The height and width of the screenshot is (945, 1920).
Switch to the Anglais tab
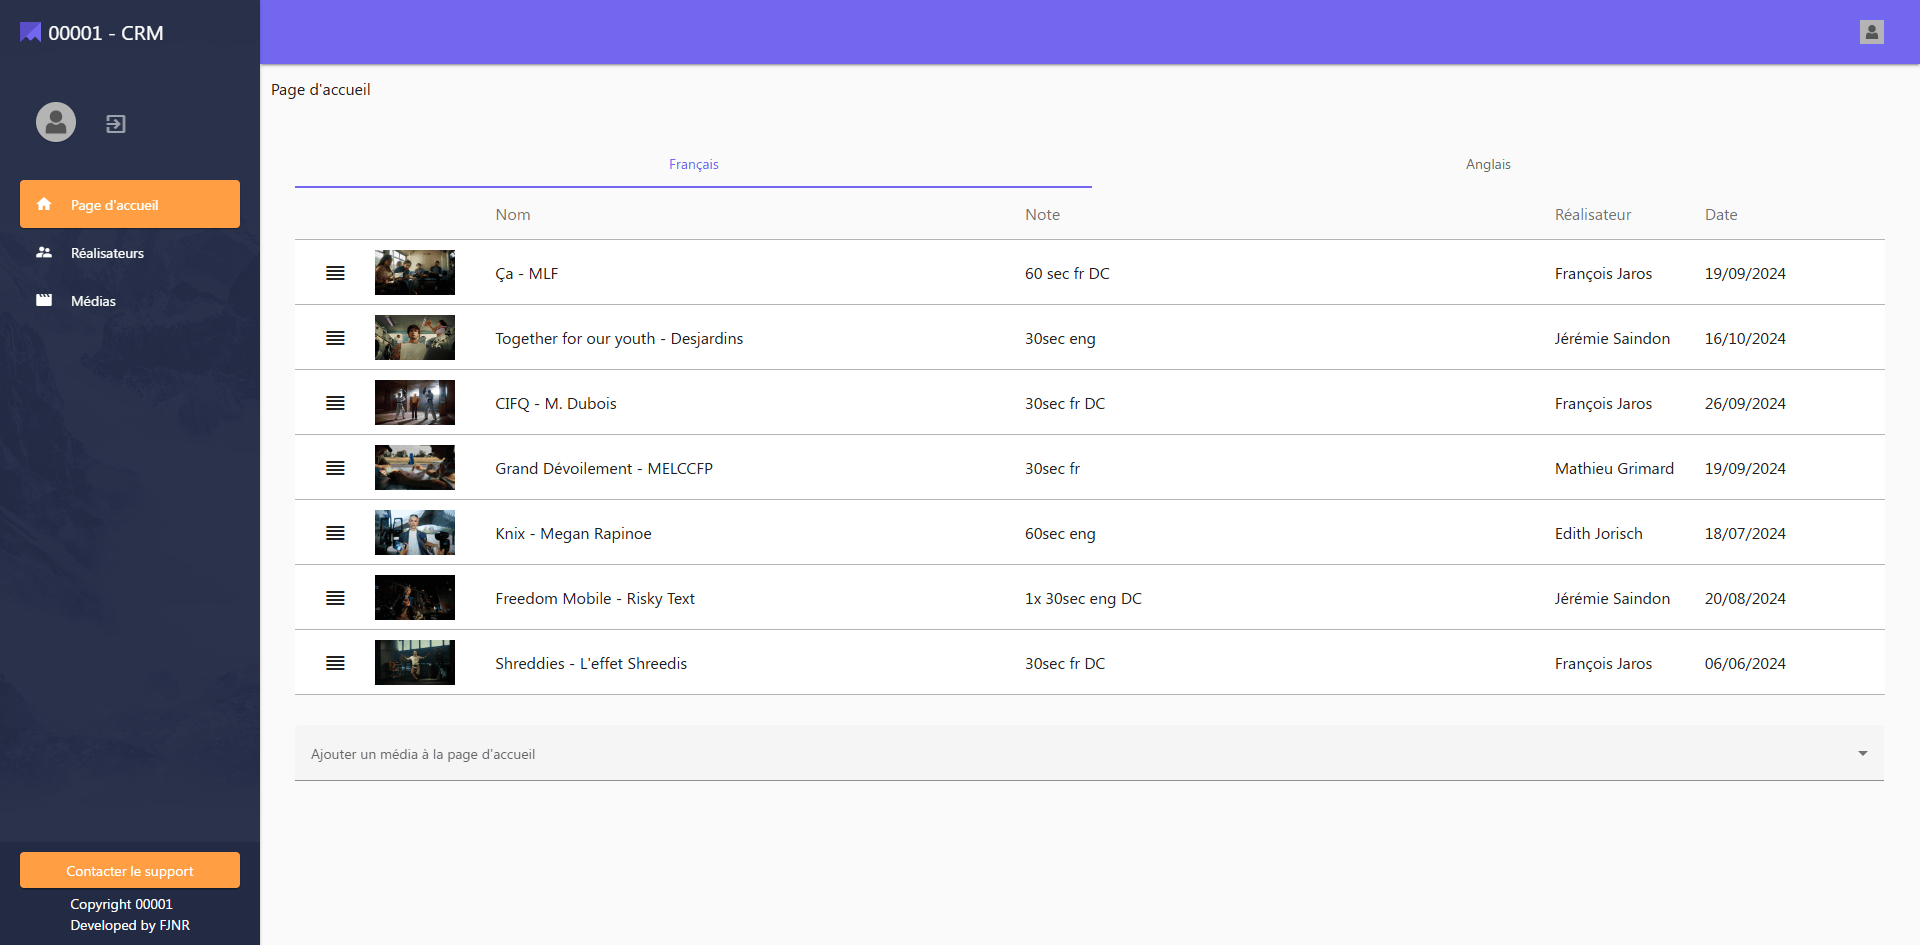point(1487,164)
